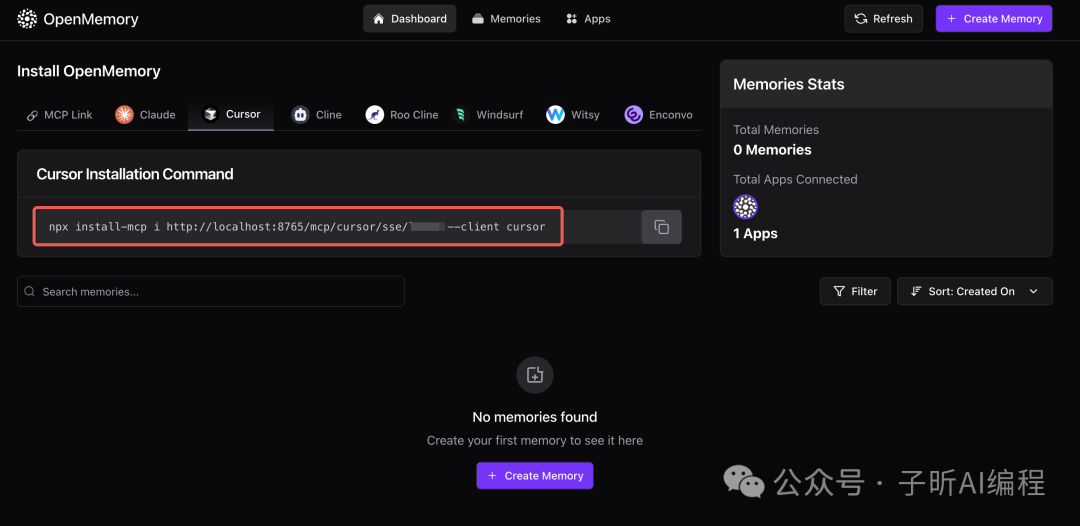The height and width of the screenshot is (526, 1080).
Task: Click the Dashboard nav item
Action: (410, 19)
